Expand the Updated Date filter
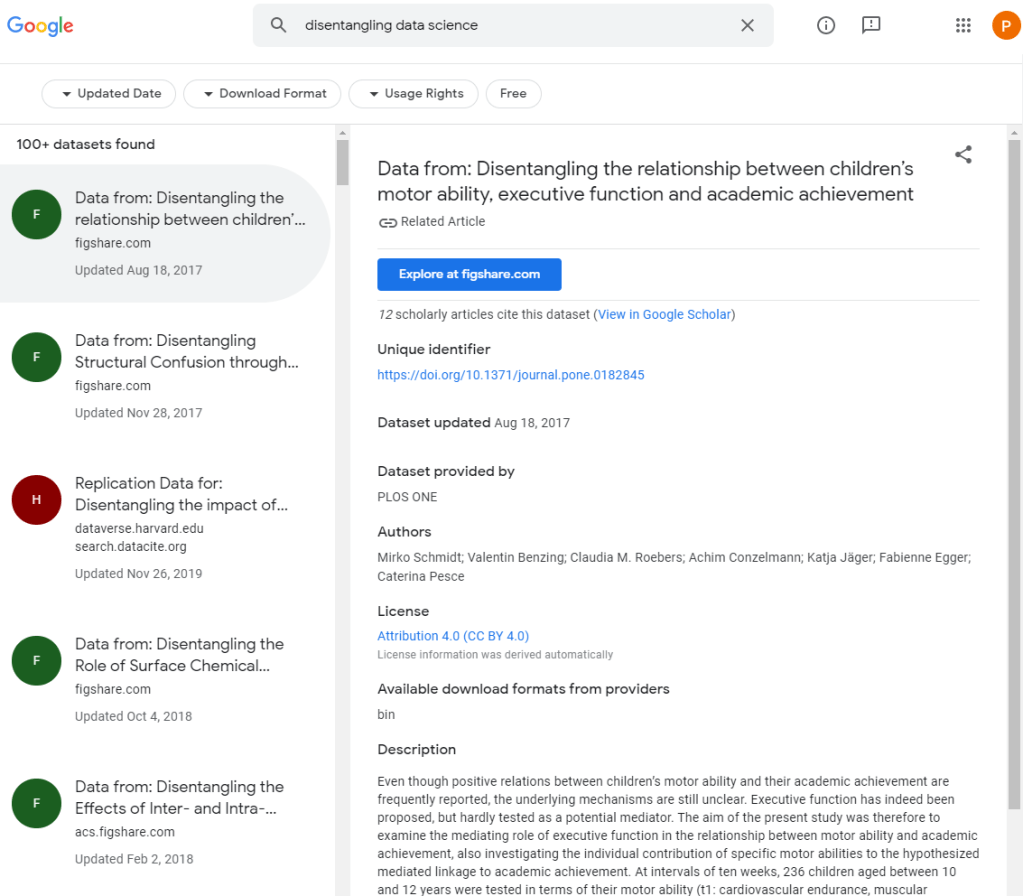Viewport: 1023px width, 896px height. pos(109,94)
